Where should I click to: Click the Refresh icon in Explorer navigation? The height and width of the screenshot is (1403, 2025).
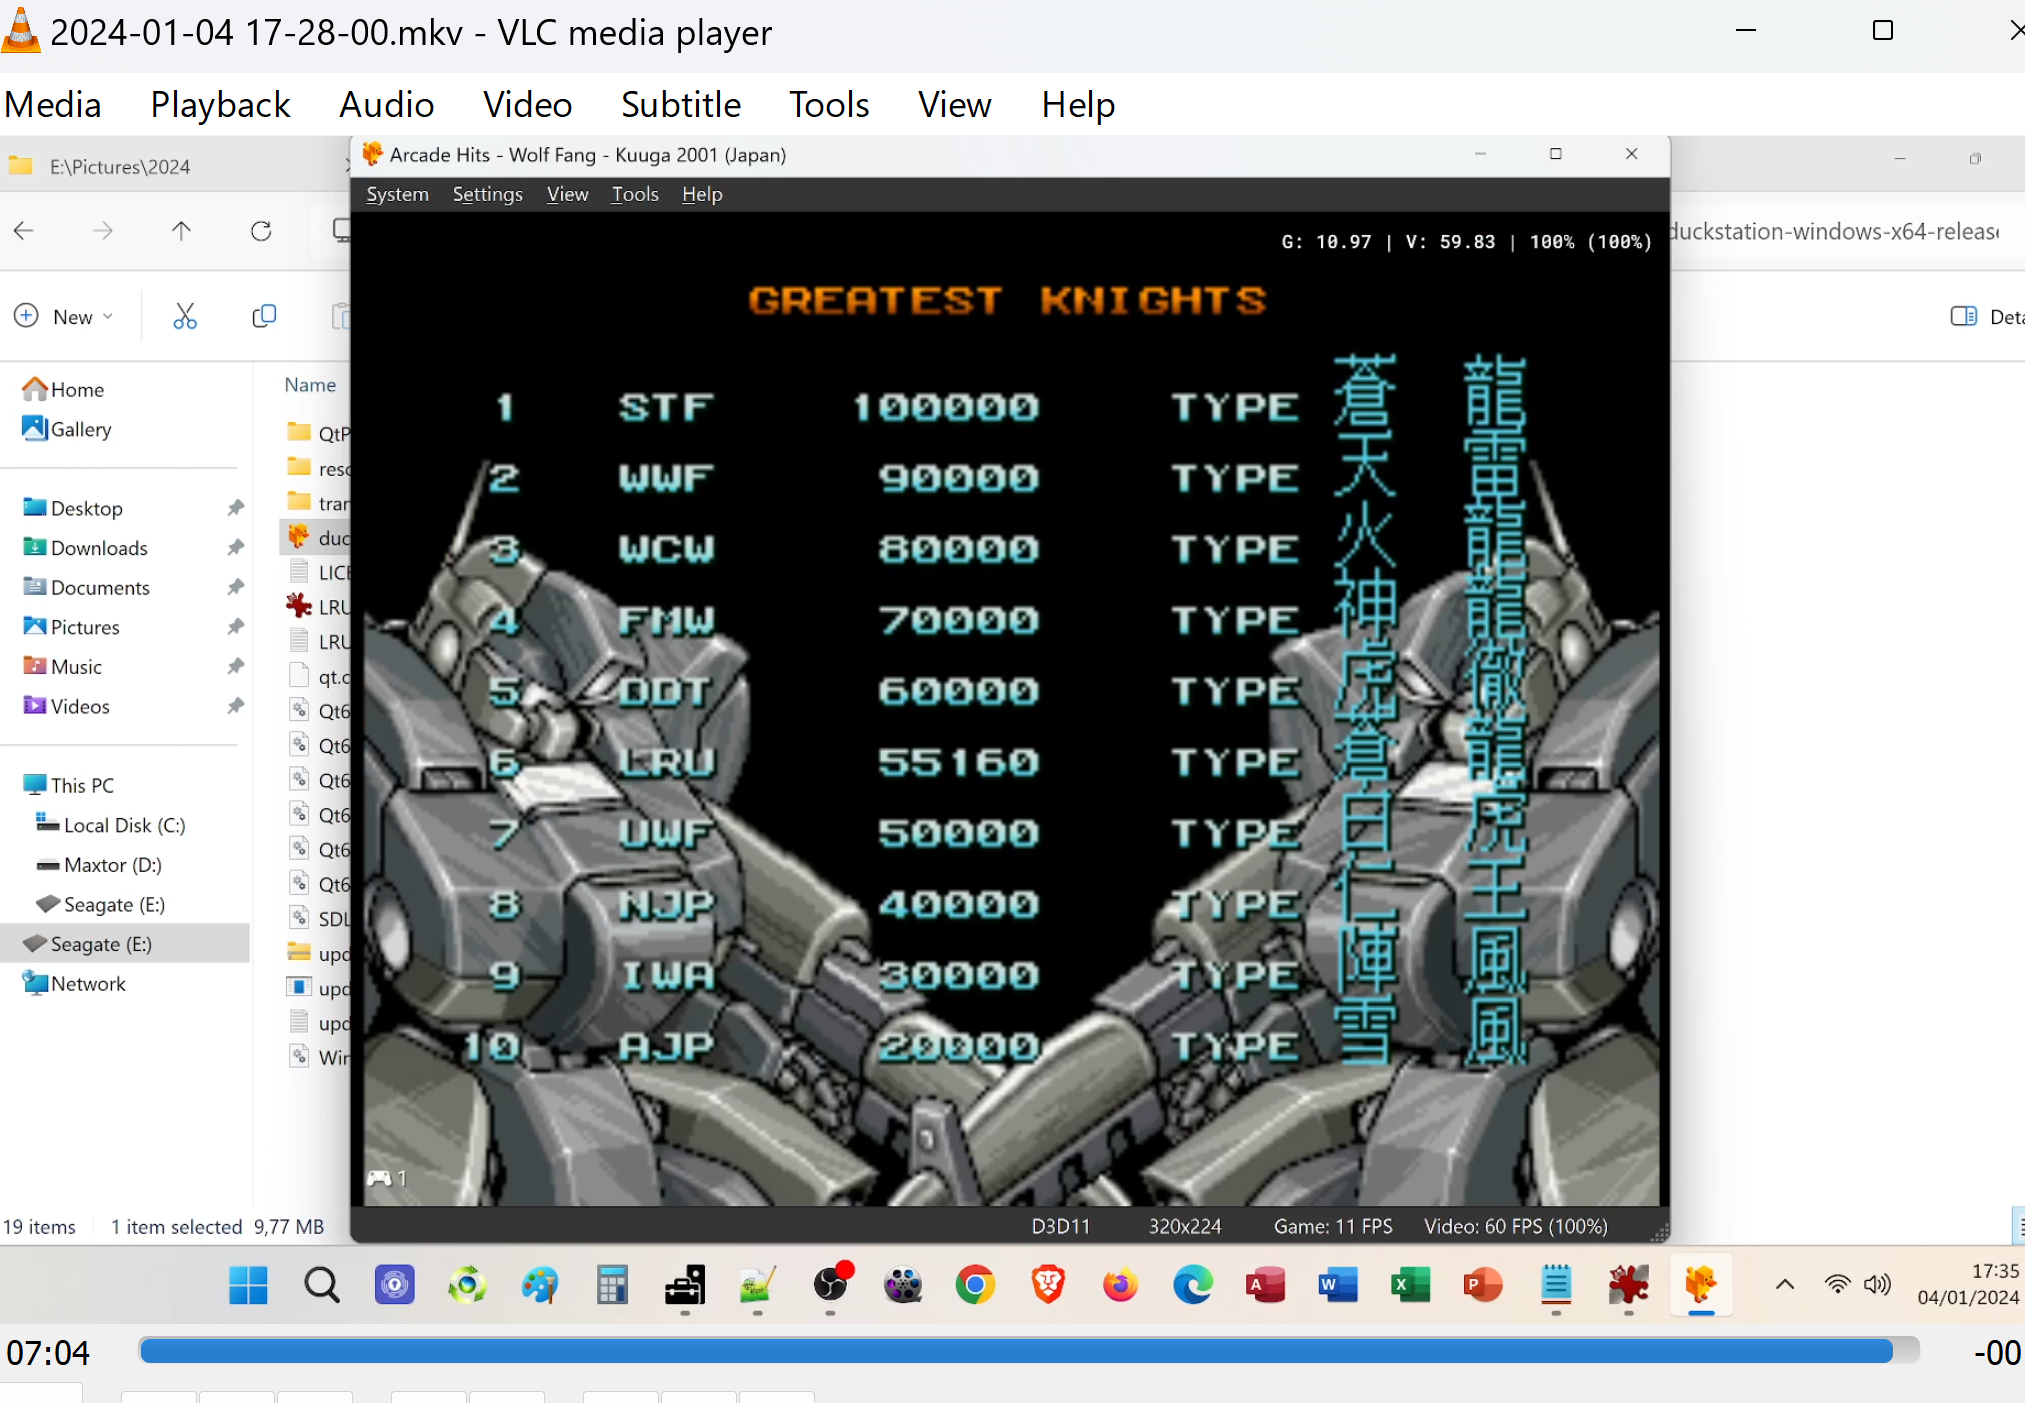[x=261, y=232]
